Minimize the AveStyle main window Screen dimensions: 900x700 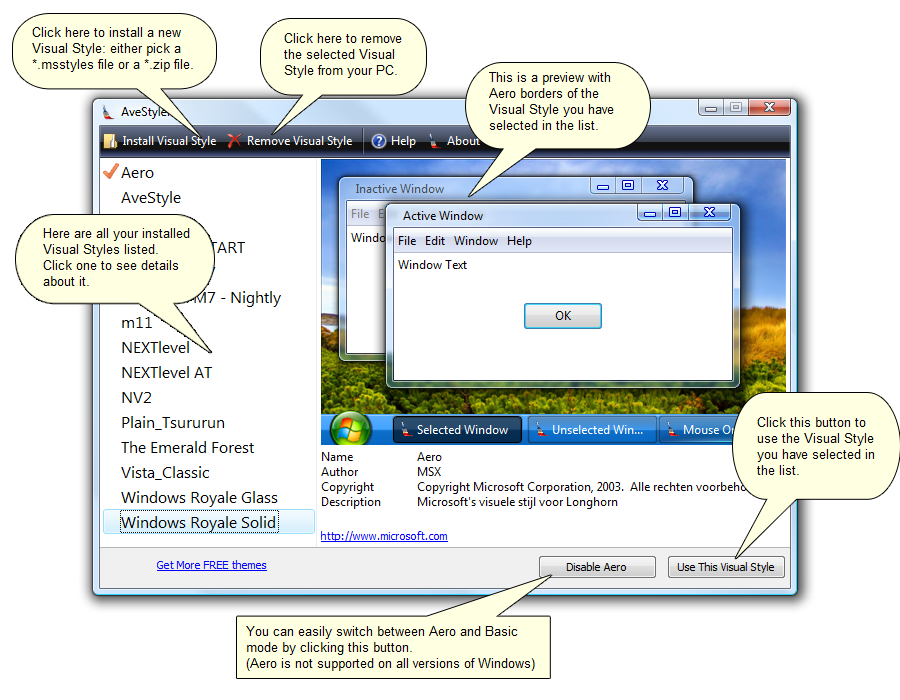[711, 108]
